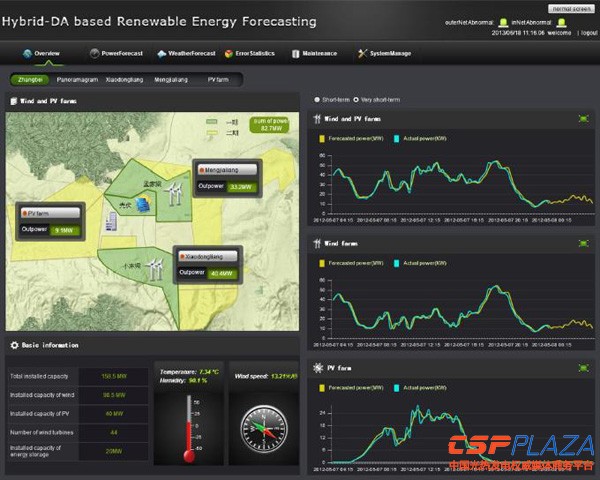Expand the PV farm chart panel icon
Image resolution: width=600 pixels, height=480 pixels.
[583, 368]
